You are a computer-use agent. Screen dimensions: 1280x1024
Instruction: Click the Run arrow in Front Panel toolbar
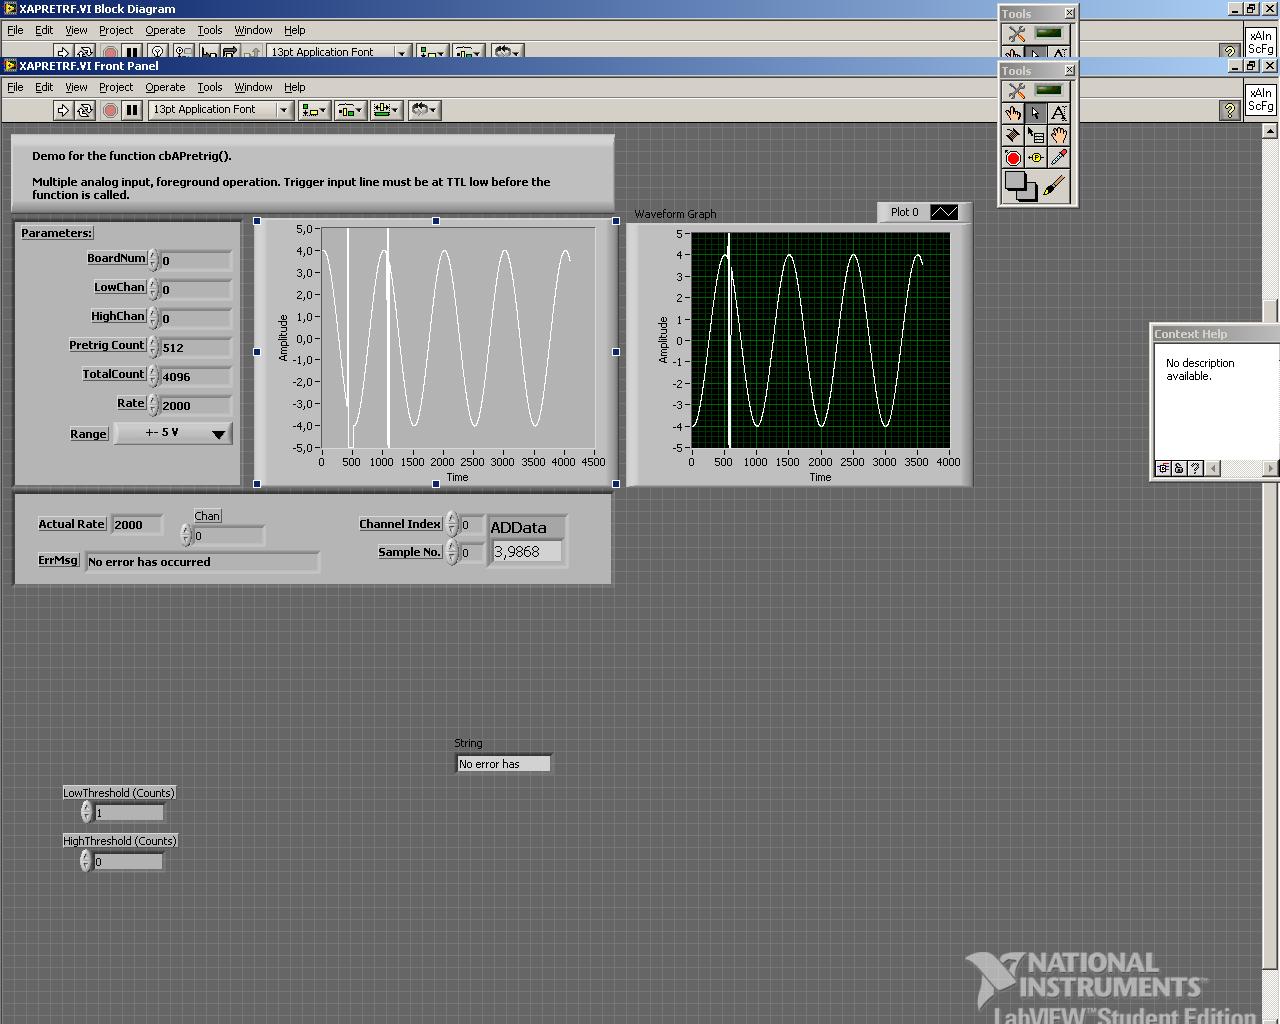[63, 110]
